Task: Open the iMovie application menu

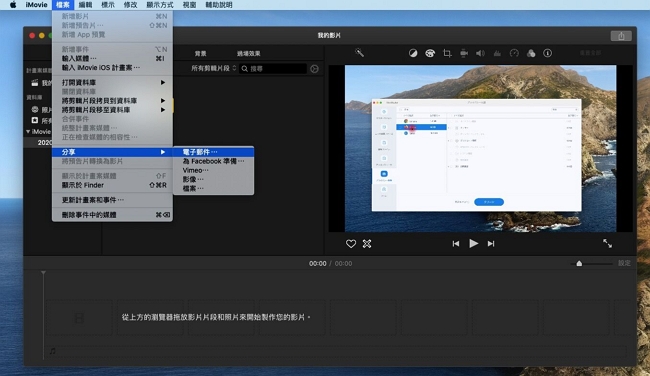Action: point(36,5)
